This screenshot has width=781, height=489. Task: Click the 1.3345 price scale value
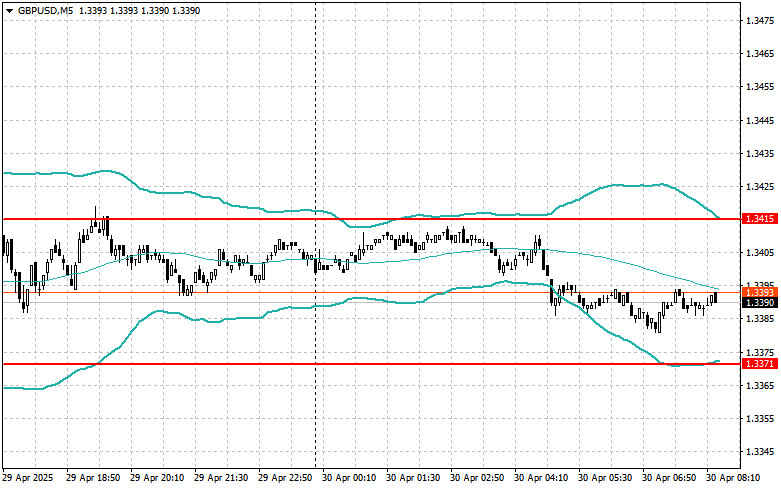tap(760, 452)
